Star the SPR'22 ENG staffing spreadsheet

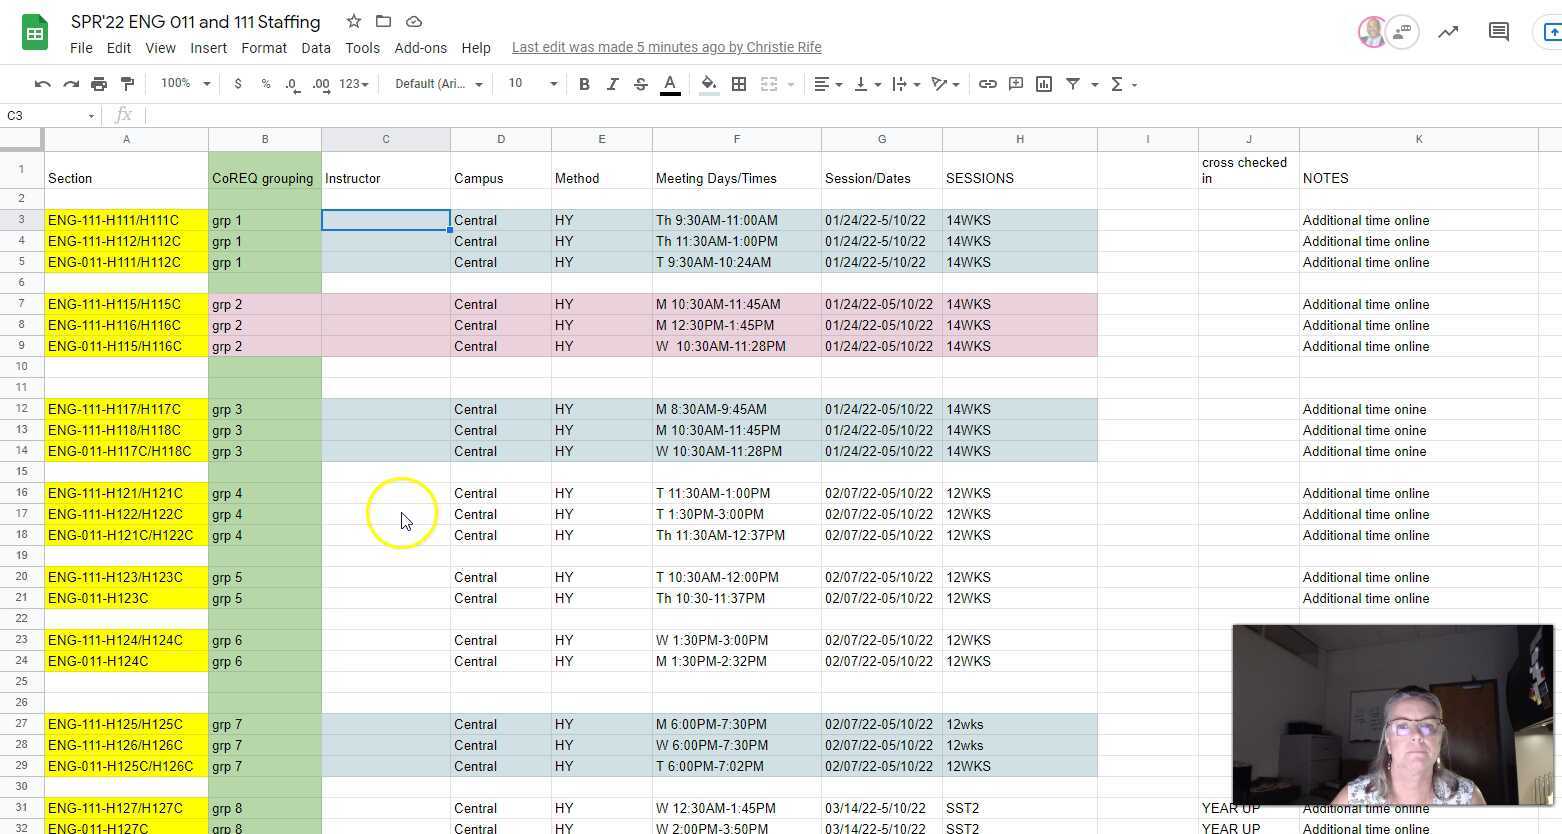(x=353, y=21)
